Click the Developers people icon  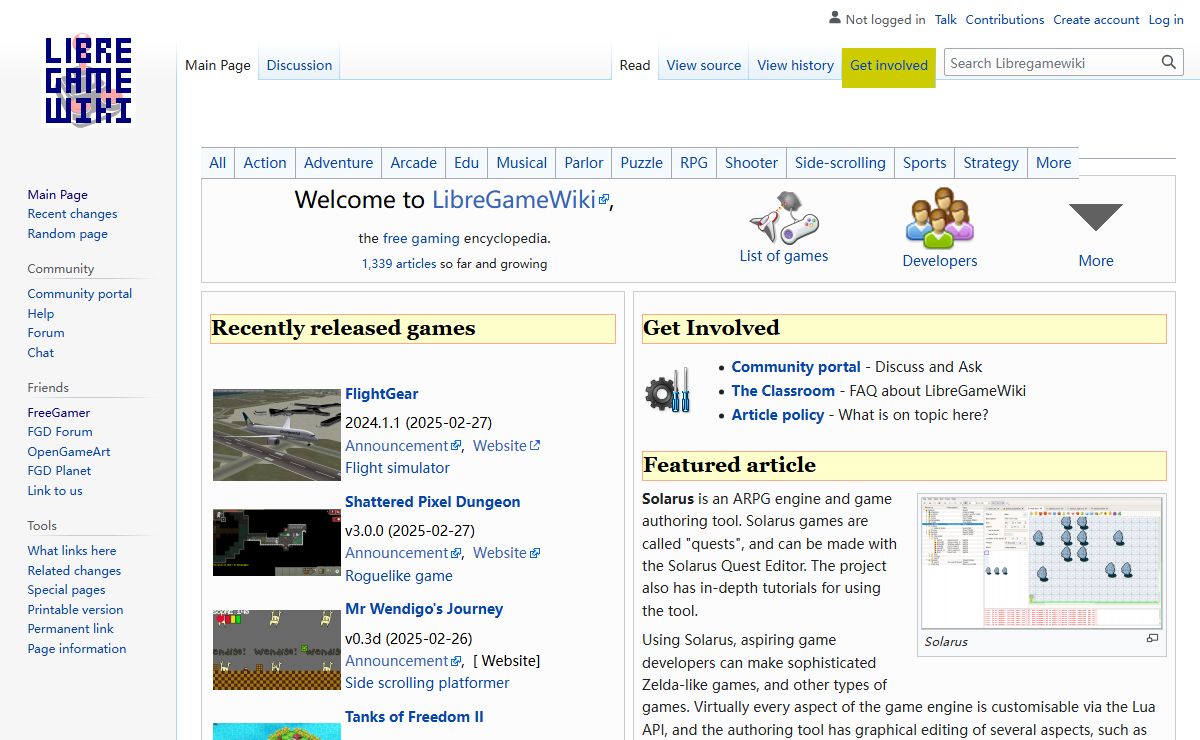(x=939, y=218)
